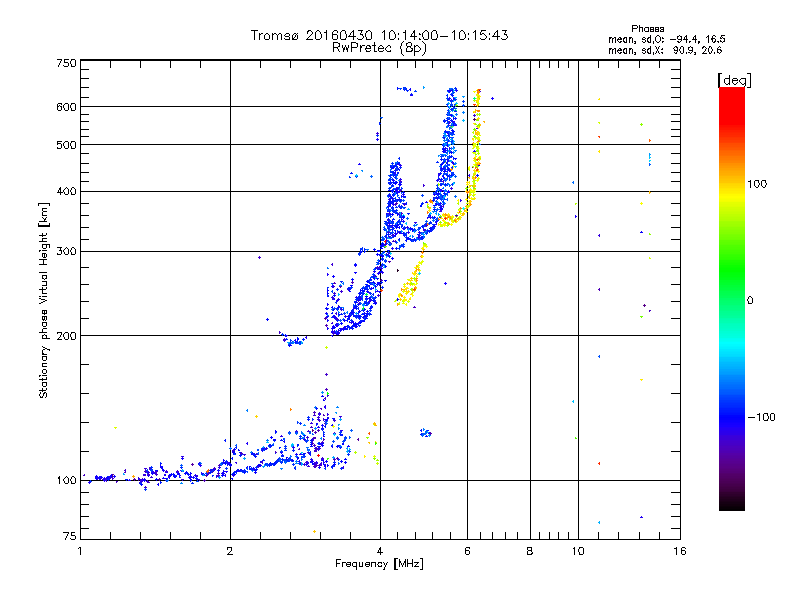Click the height axis label "200"
Viewport: 800px width, 600px height.
(x=66, y=336)
